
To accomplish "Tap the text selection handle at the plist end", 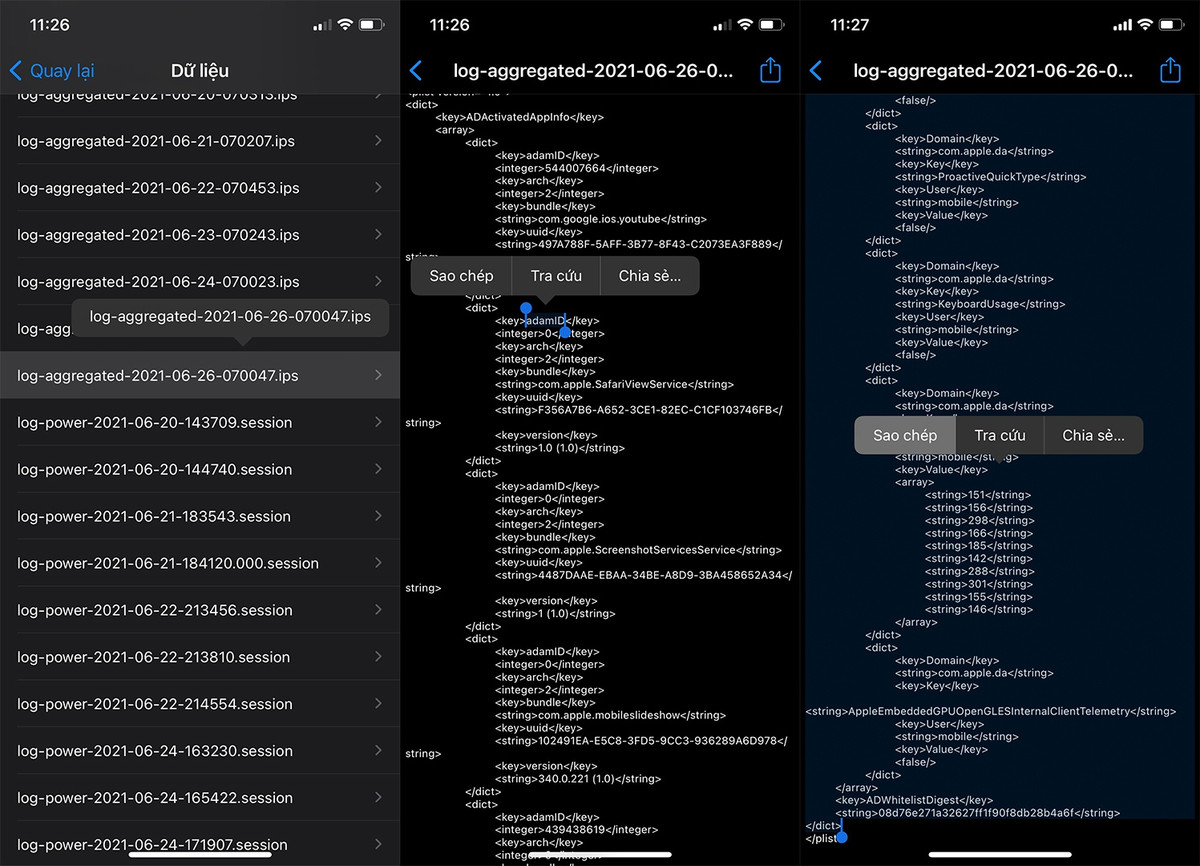I will 842,836.
